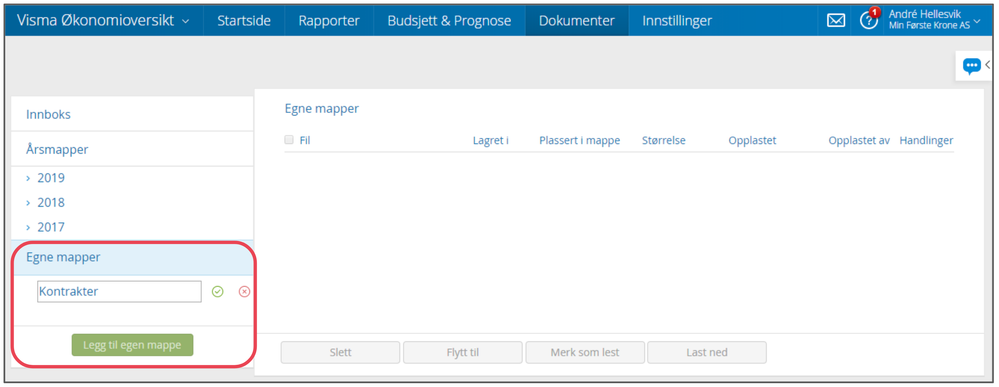
Task: Sort by Lagret i column header
Action: pos(491,140)
